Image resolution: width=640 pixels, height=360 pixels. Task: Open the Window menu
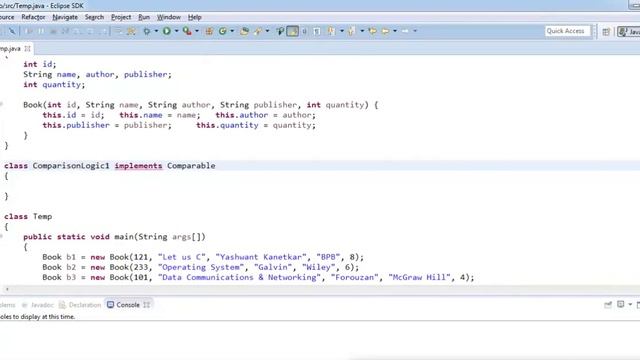tap(169, 17)
